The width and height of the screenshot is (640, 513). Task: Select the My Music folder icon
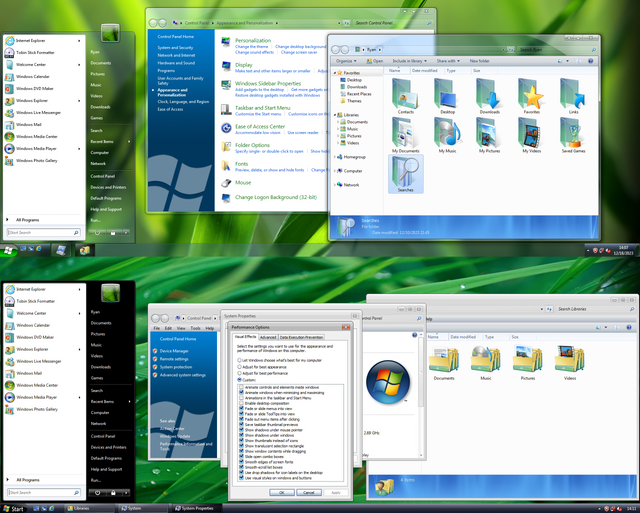click(447, 135)
